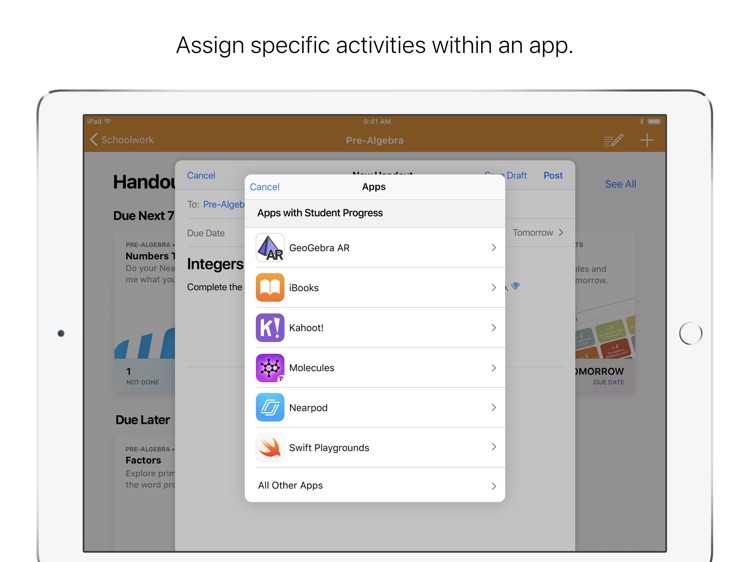The height and width of the screenshot is (562, 750).
Task: Tap the Due Date field label
Action: (x=206, y=233)
